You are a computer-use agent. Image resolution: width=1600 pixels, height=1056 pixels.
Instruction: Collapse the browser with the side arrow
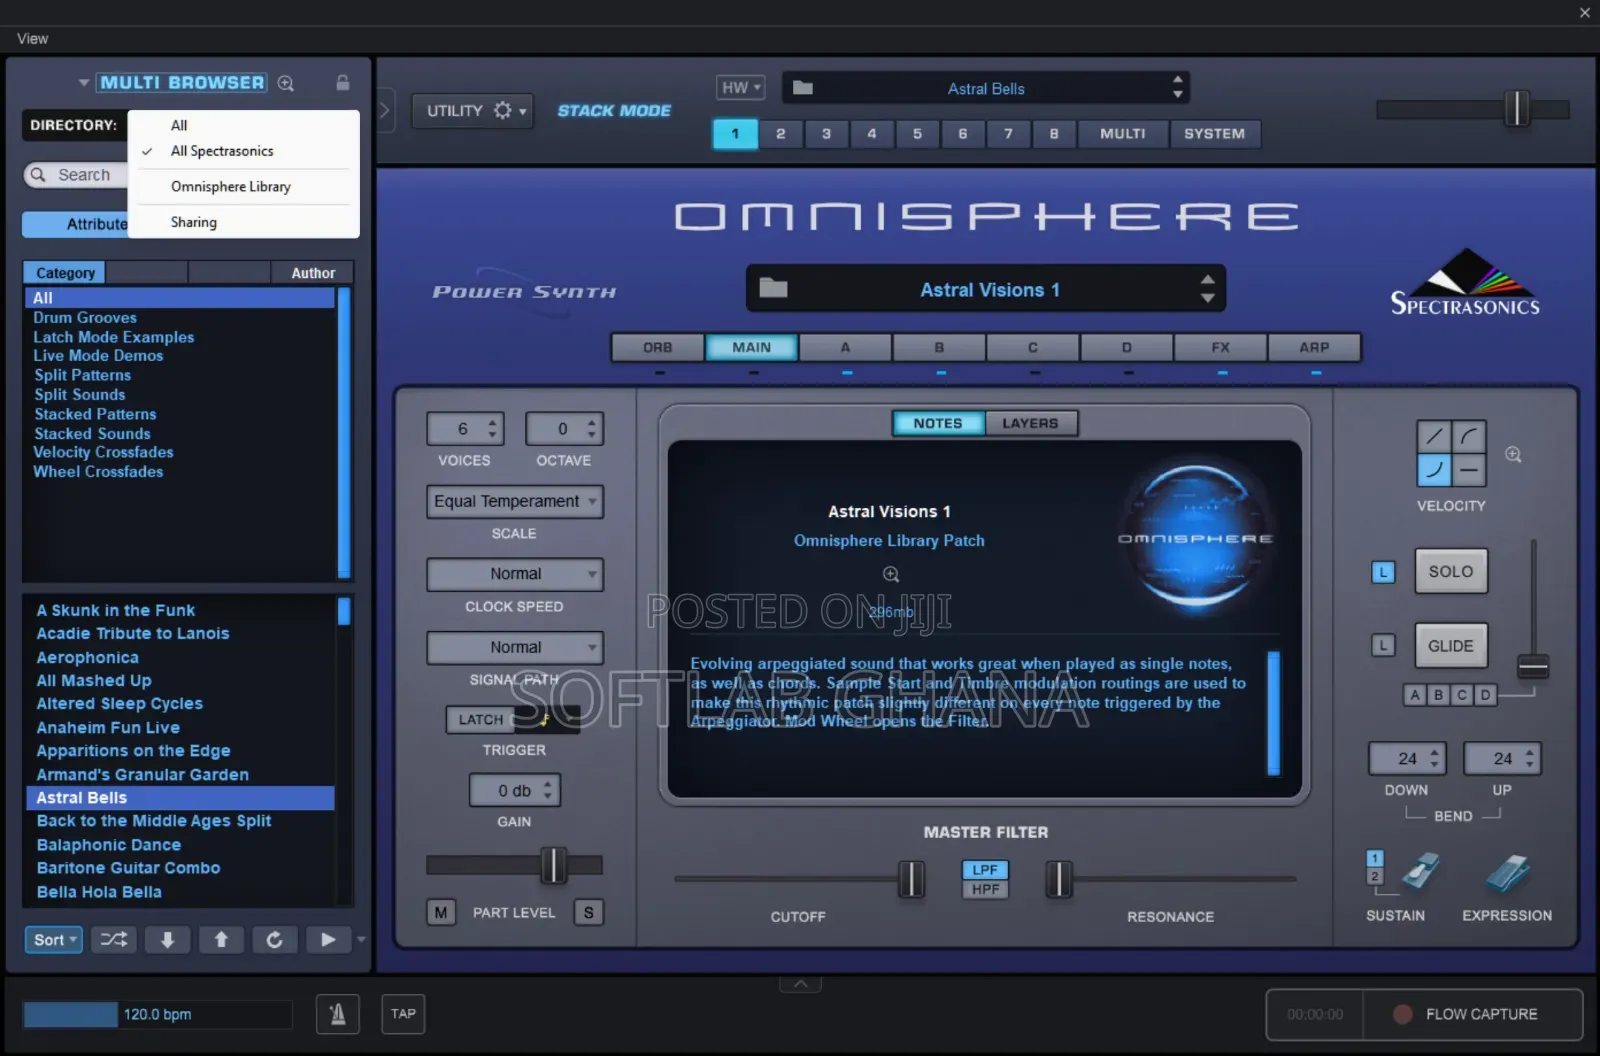click(x=385, y=110)
